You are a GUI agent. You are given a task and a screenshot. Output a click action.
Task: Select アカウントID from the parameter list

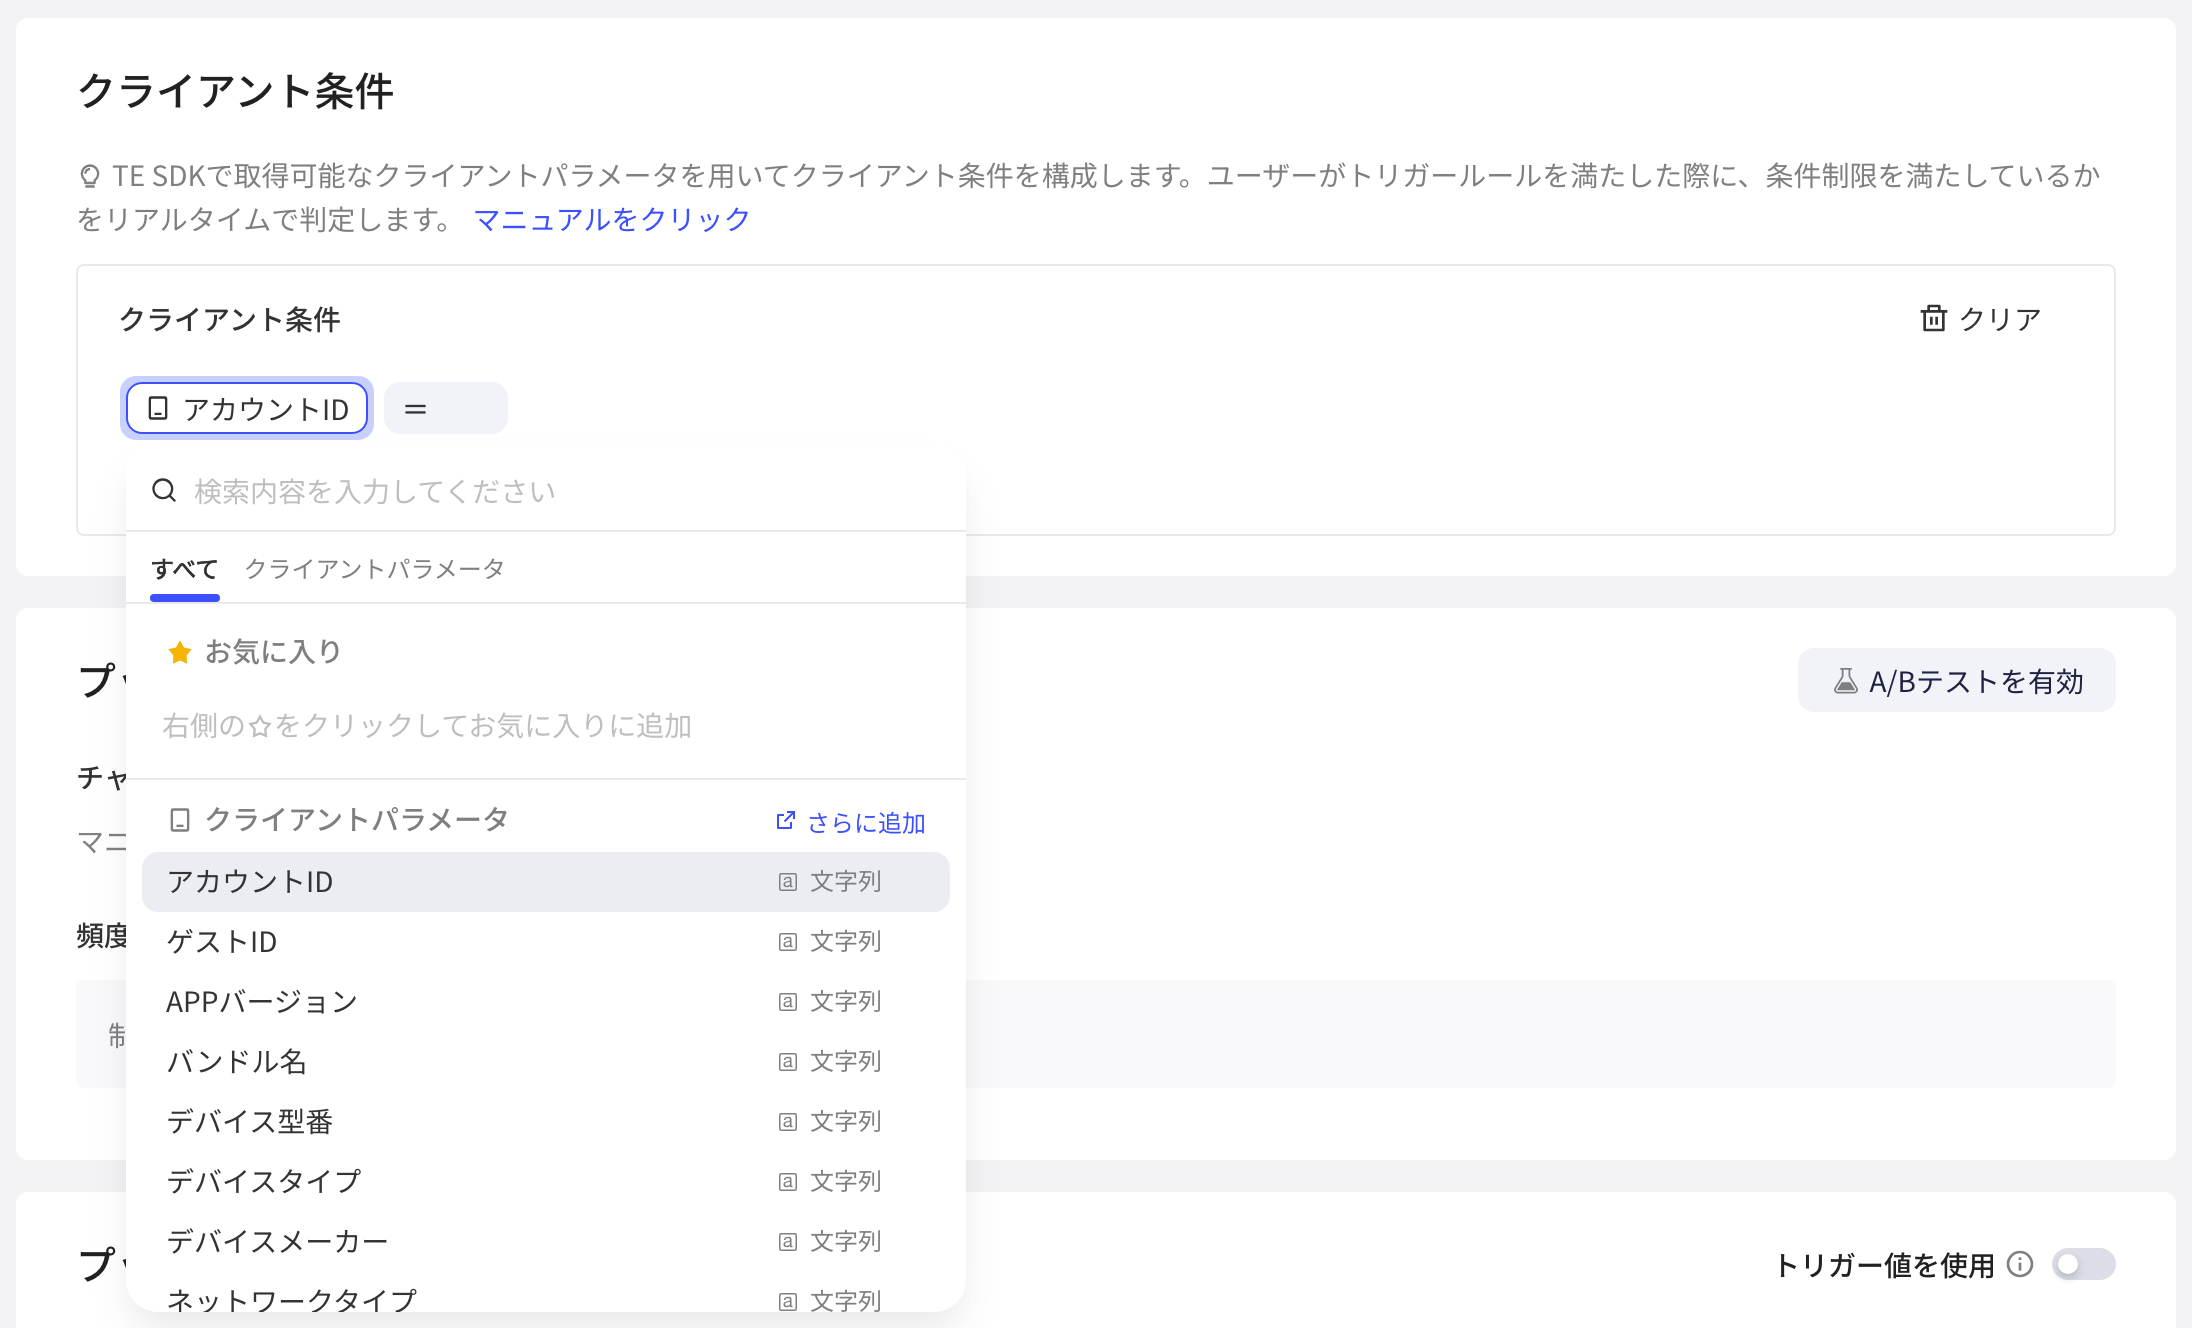[546, 882]
